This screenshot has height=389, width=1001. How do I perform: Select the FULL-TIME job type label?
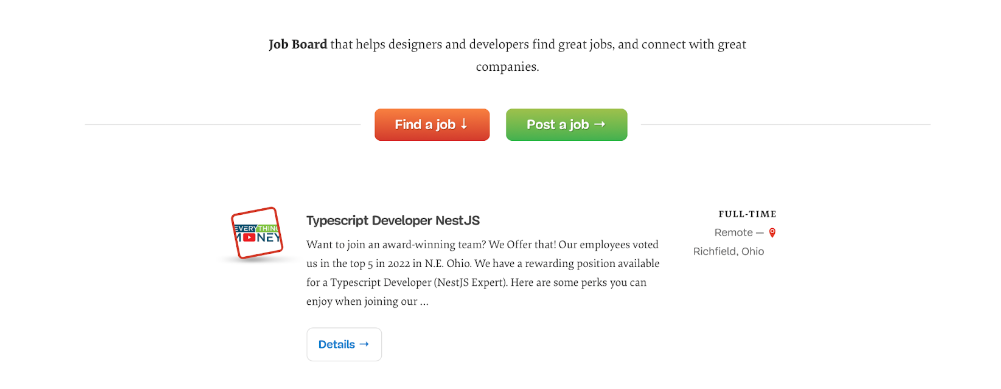click(x=748, y=214)
